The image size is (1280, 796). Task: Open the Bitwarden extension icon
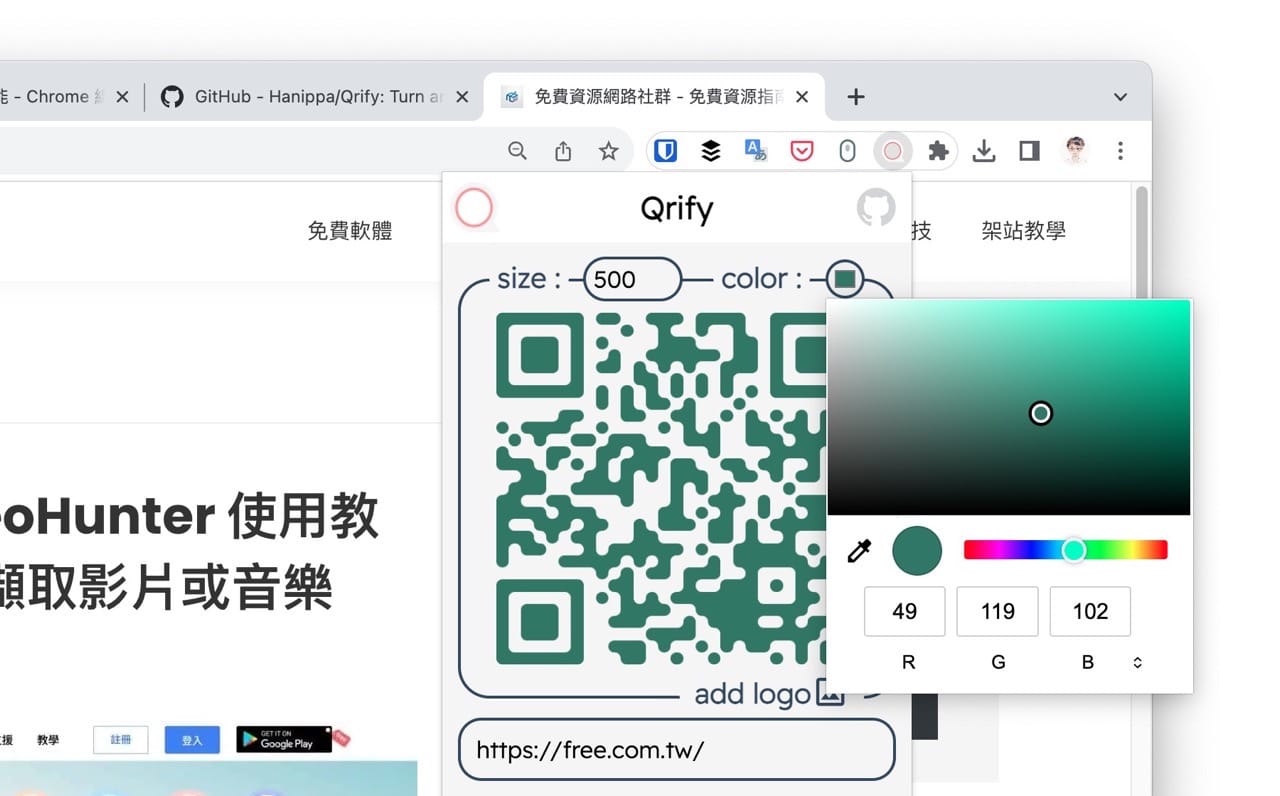click(x=665, y=151)
